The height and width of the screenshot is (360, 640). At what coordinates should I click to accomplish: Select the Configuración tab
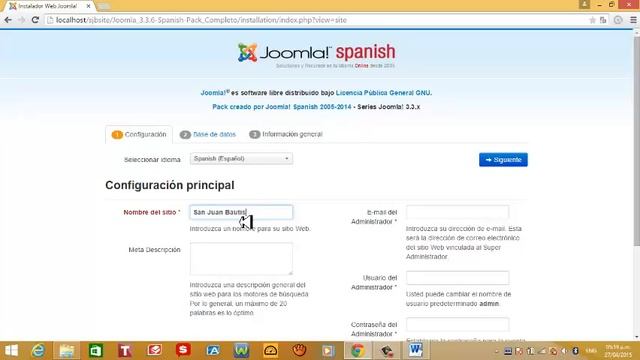(x=139, y=134)
